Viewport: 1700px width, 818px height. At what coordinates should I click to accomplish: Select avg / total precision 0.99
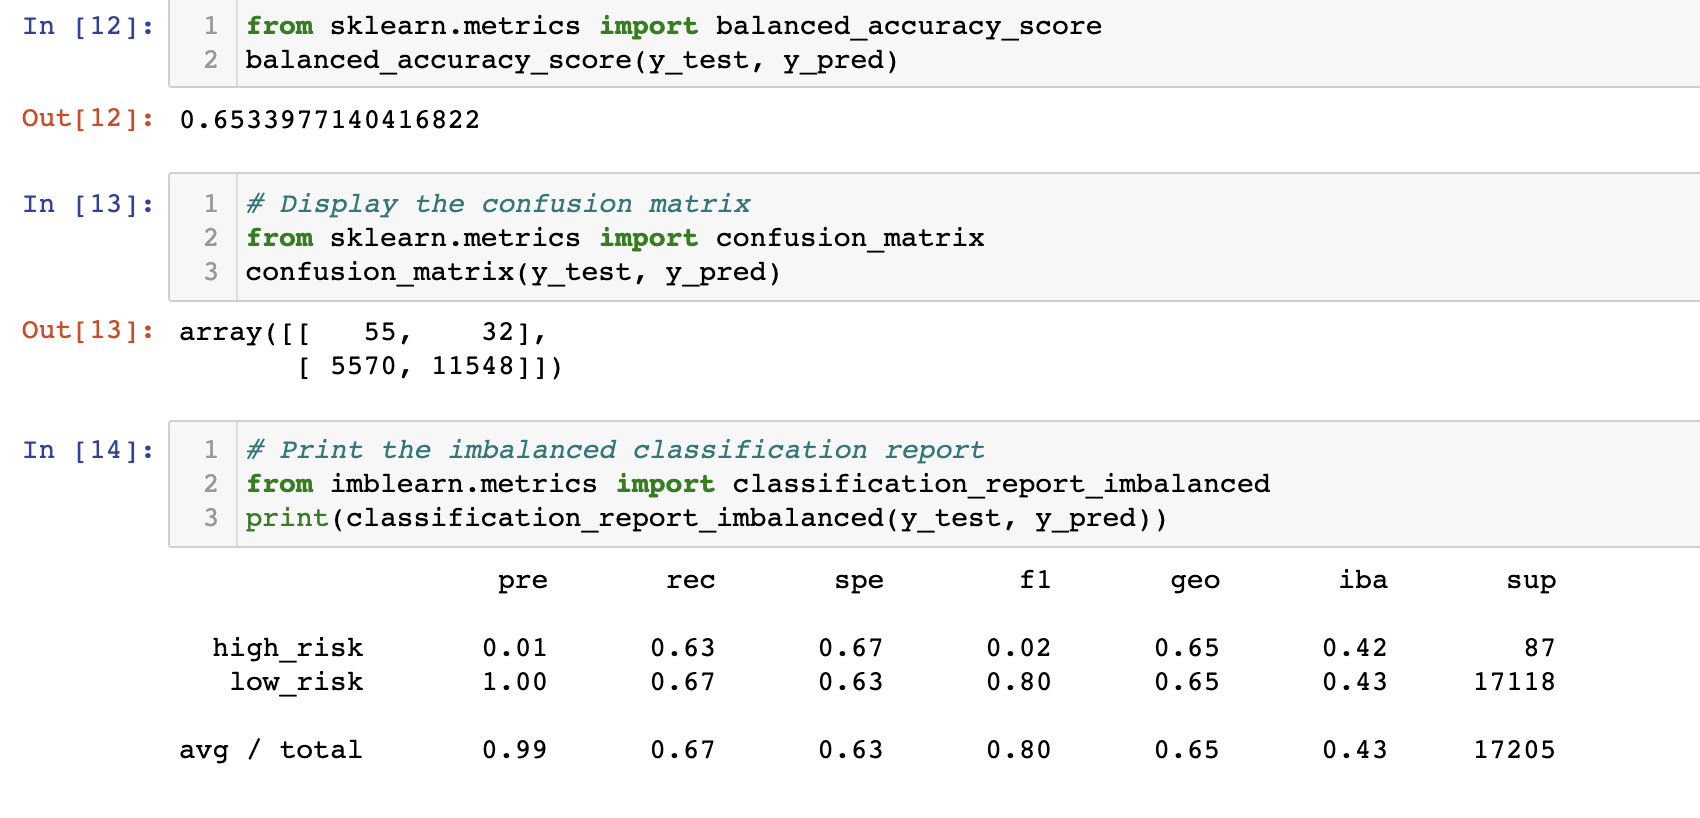point(515,750)
